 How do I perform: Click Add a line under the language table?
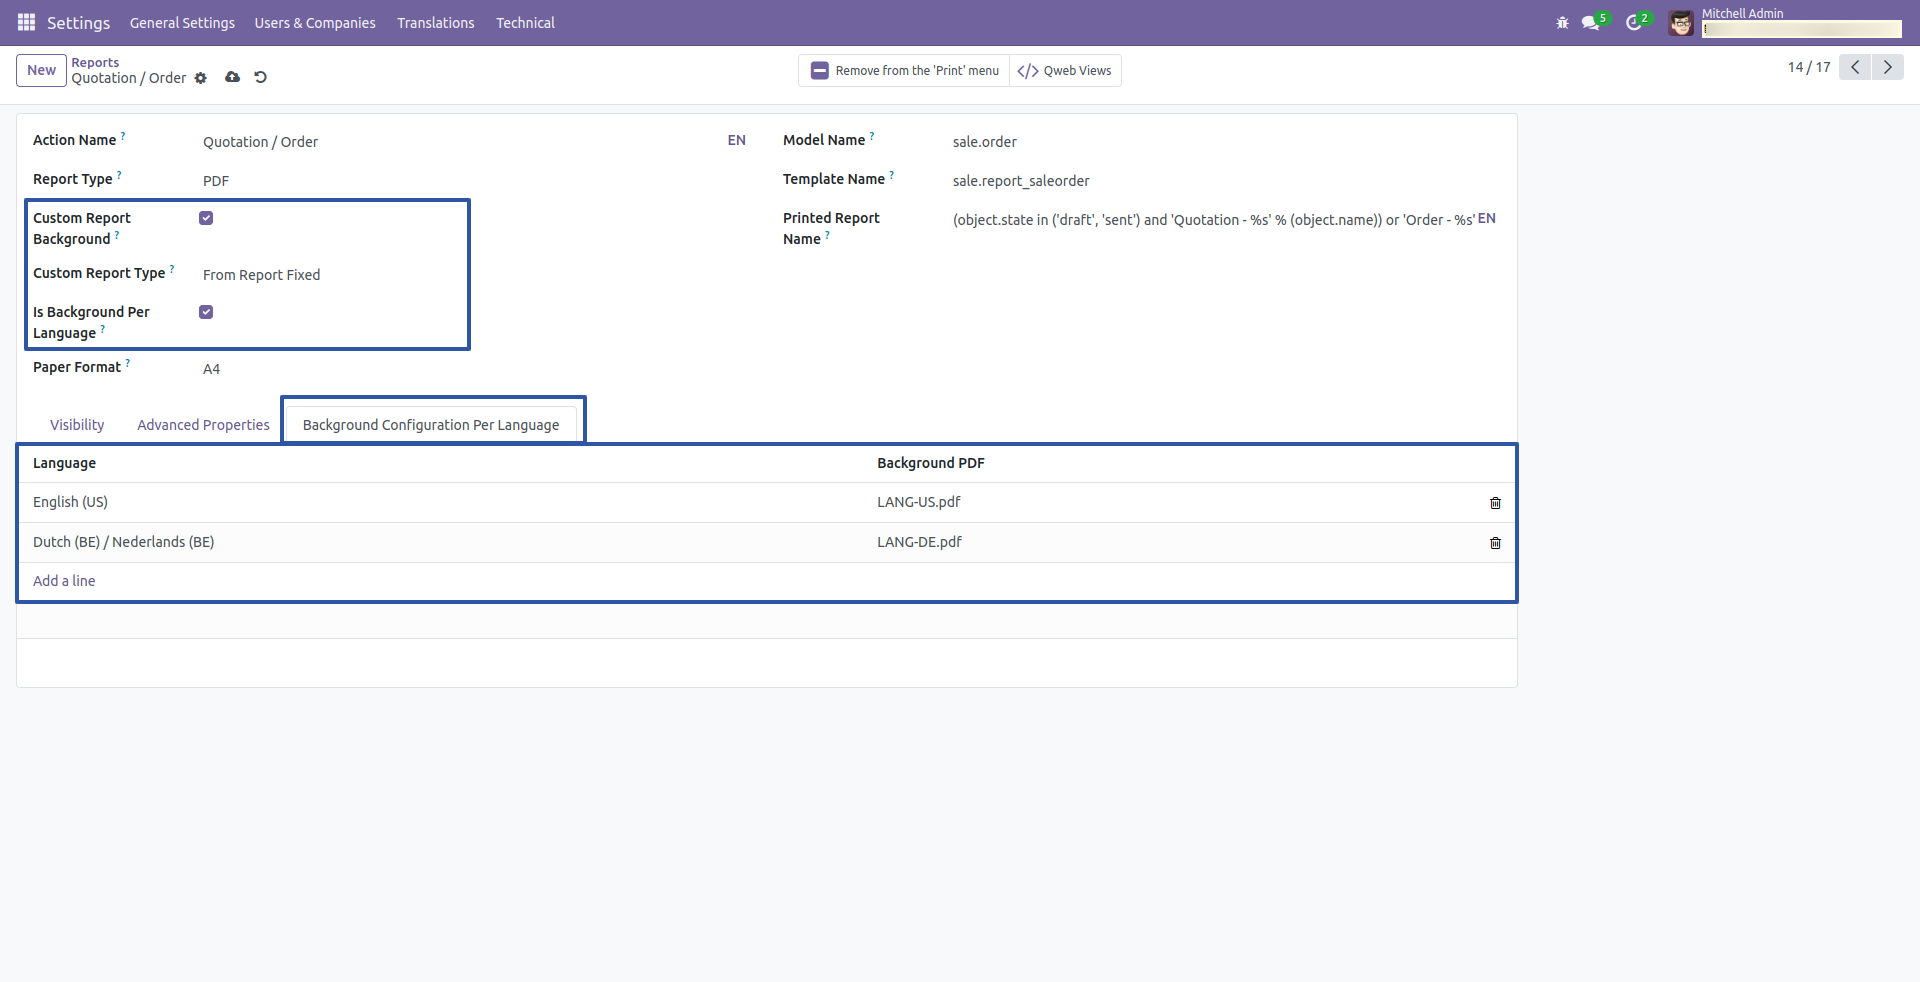(64, 580)
